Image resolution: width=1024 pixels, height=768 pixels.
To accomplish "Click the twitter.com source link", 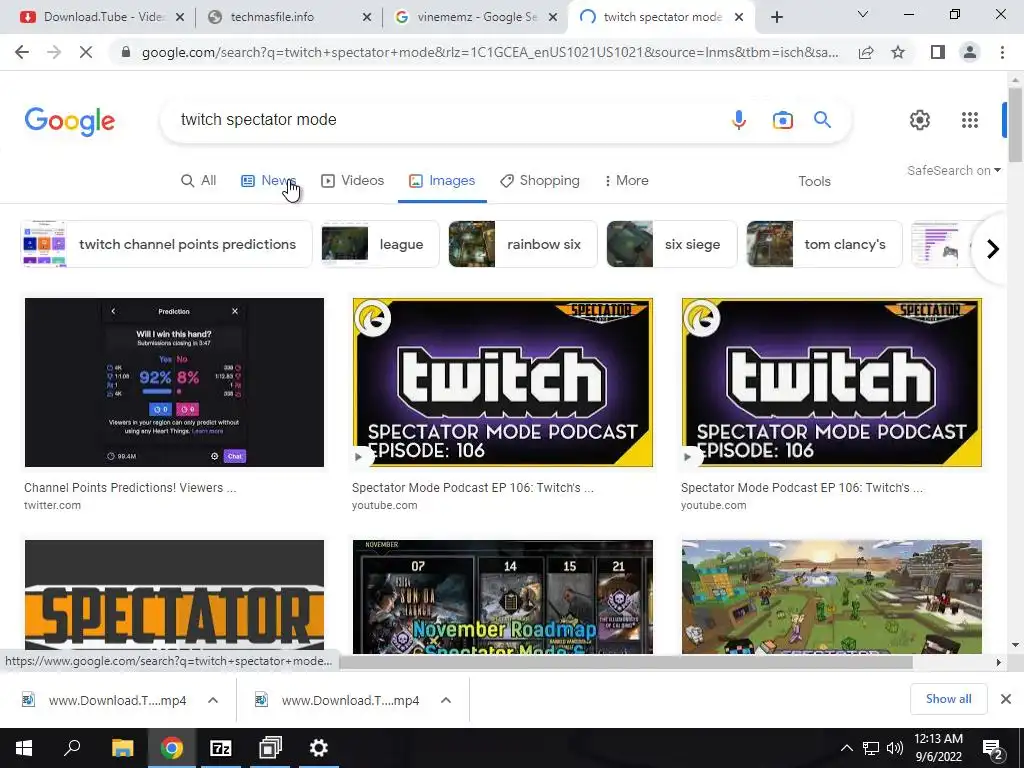I will pyautogui.click(x=52, y=505).
